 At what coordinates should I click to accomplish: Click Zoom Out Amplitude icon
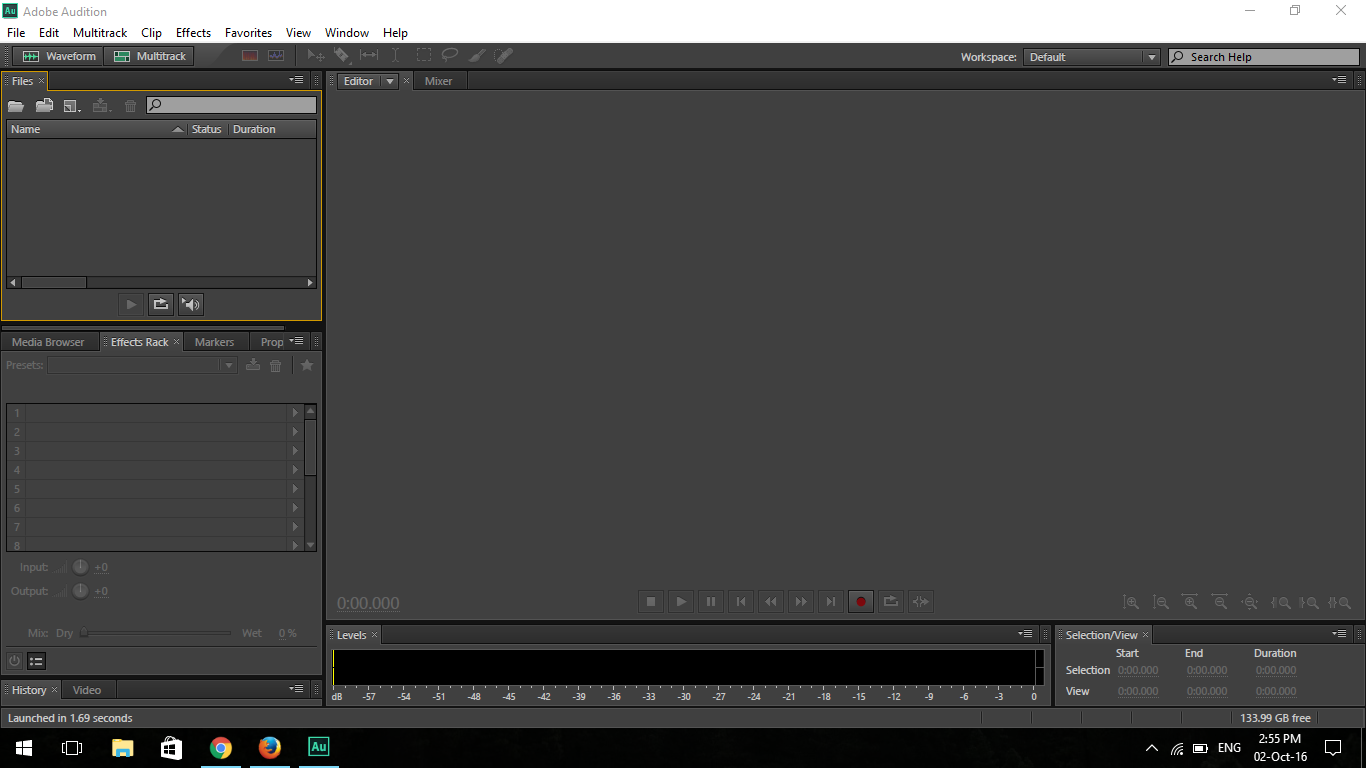pos(1161,602)
